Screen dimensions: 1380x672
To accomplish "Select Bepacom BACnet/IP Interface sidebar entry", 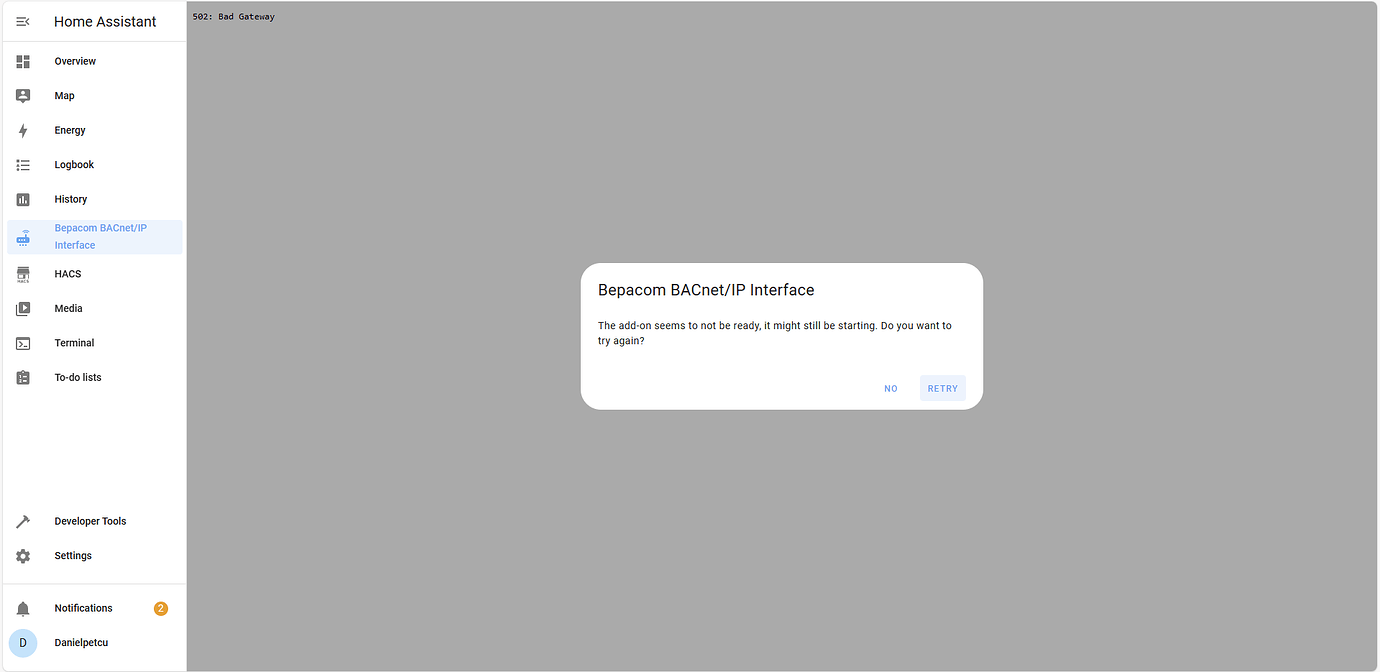I will [95, 237].
